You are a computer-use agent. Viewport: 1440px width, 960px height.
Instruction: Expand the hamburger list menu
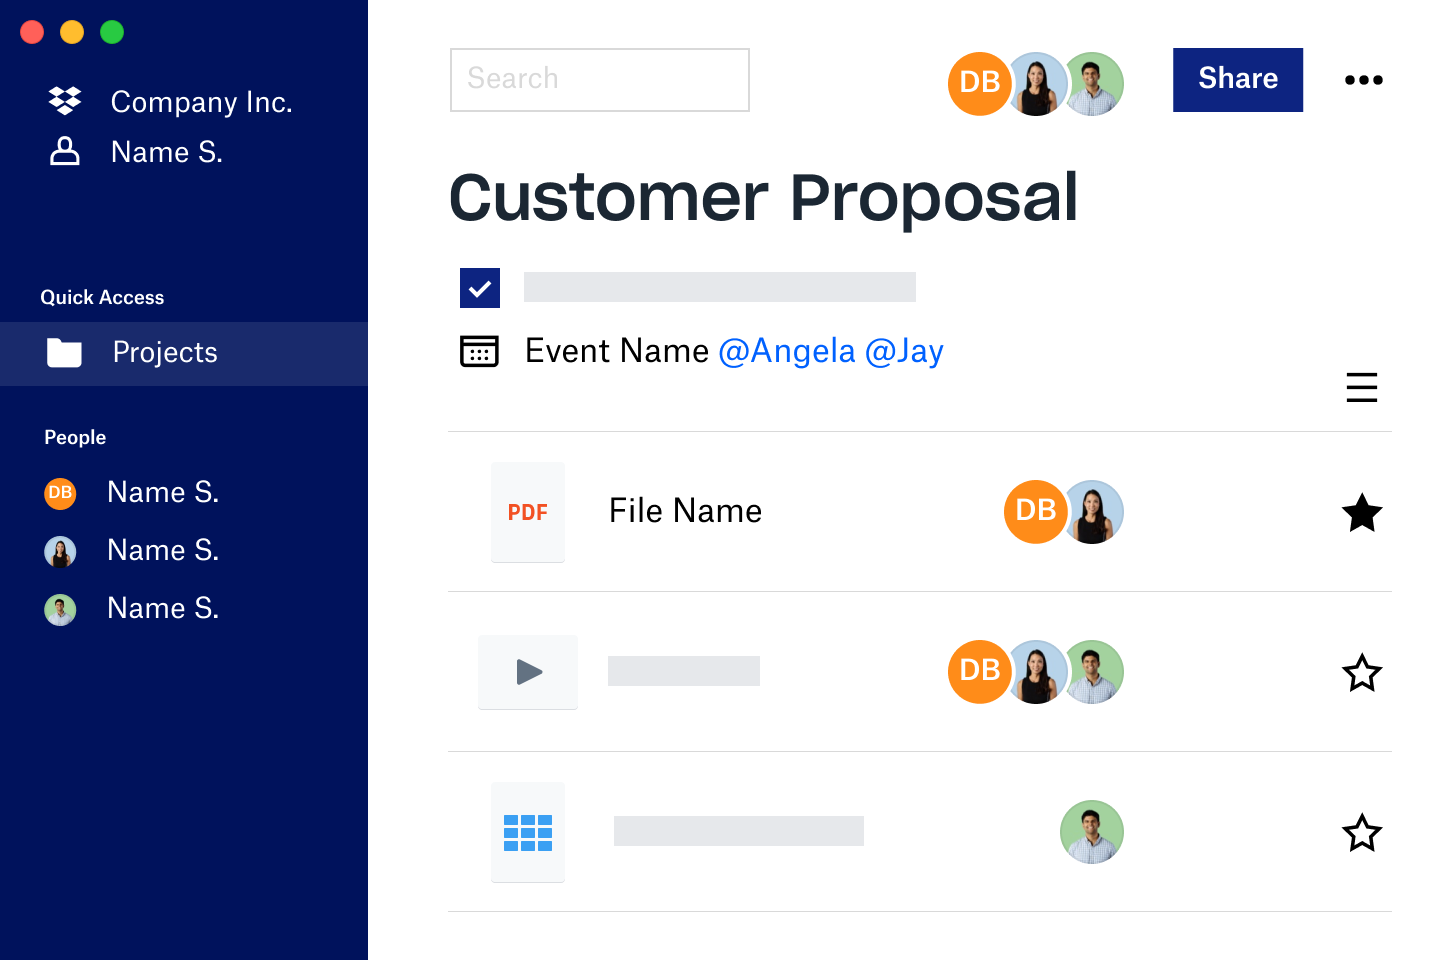(1362, 387)
